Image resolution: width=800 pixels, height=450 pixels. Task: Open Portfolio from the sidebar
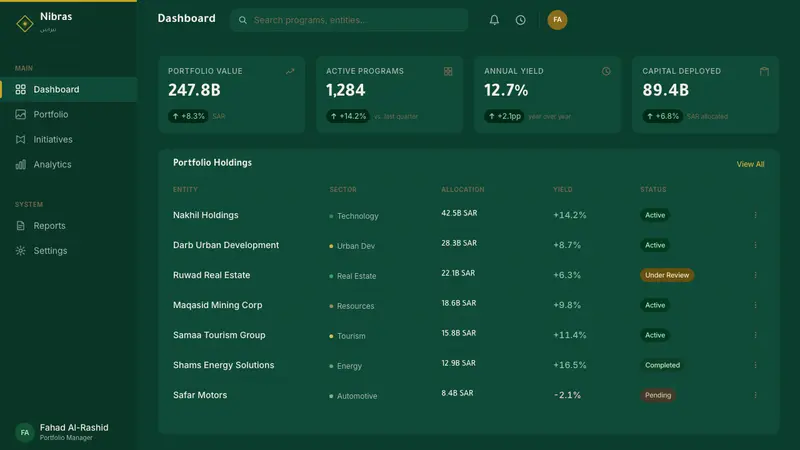coord(68,114)
